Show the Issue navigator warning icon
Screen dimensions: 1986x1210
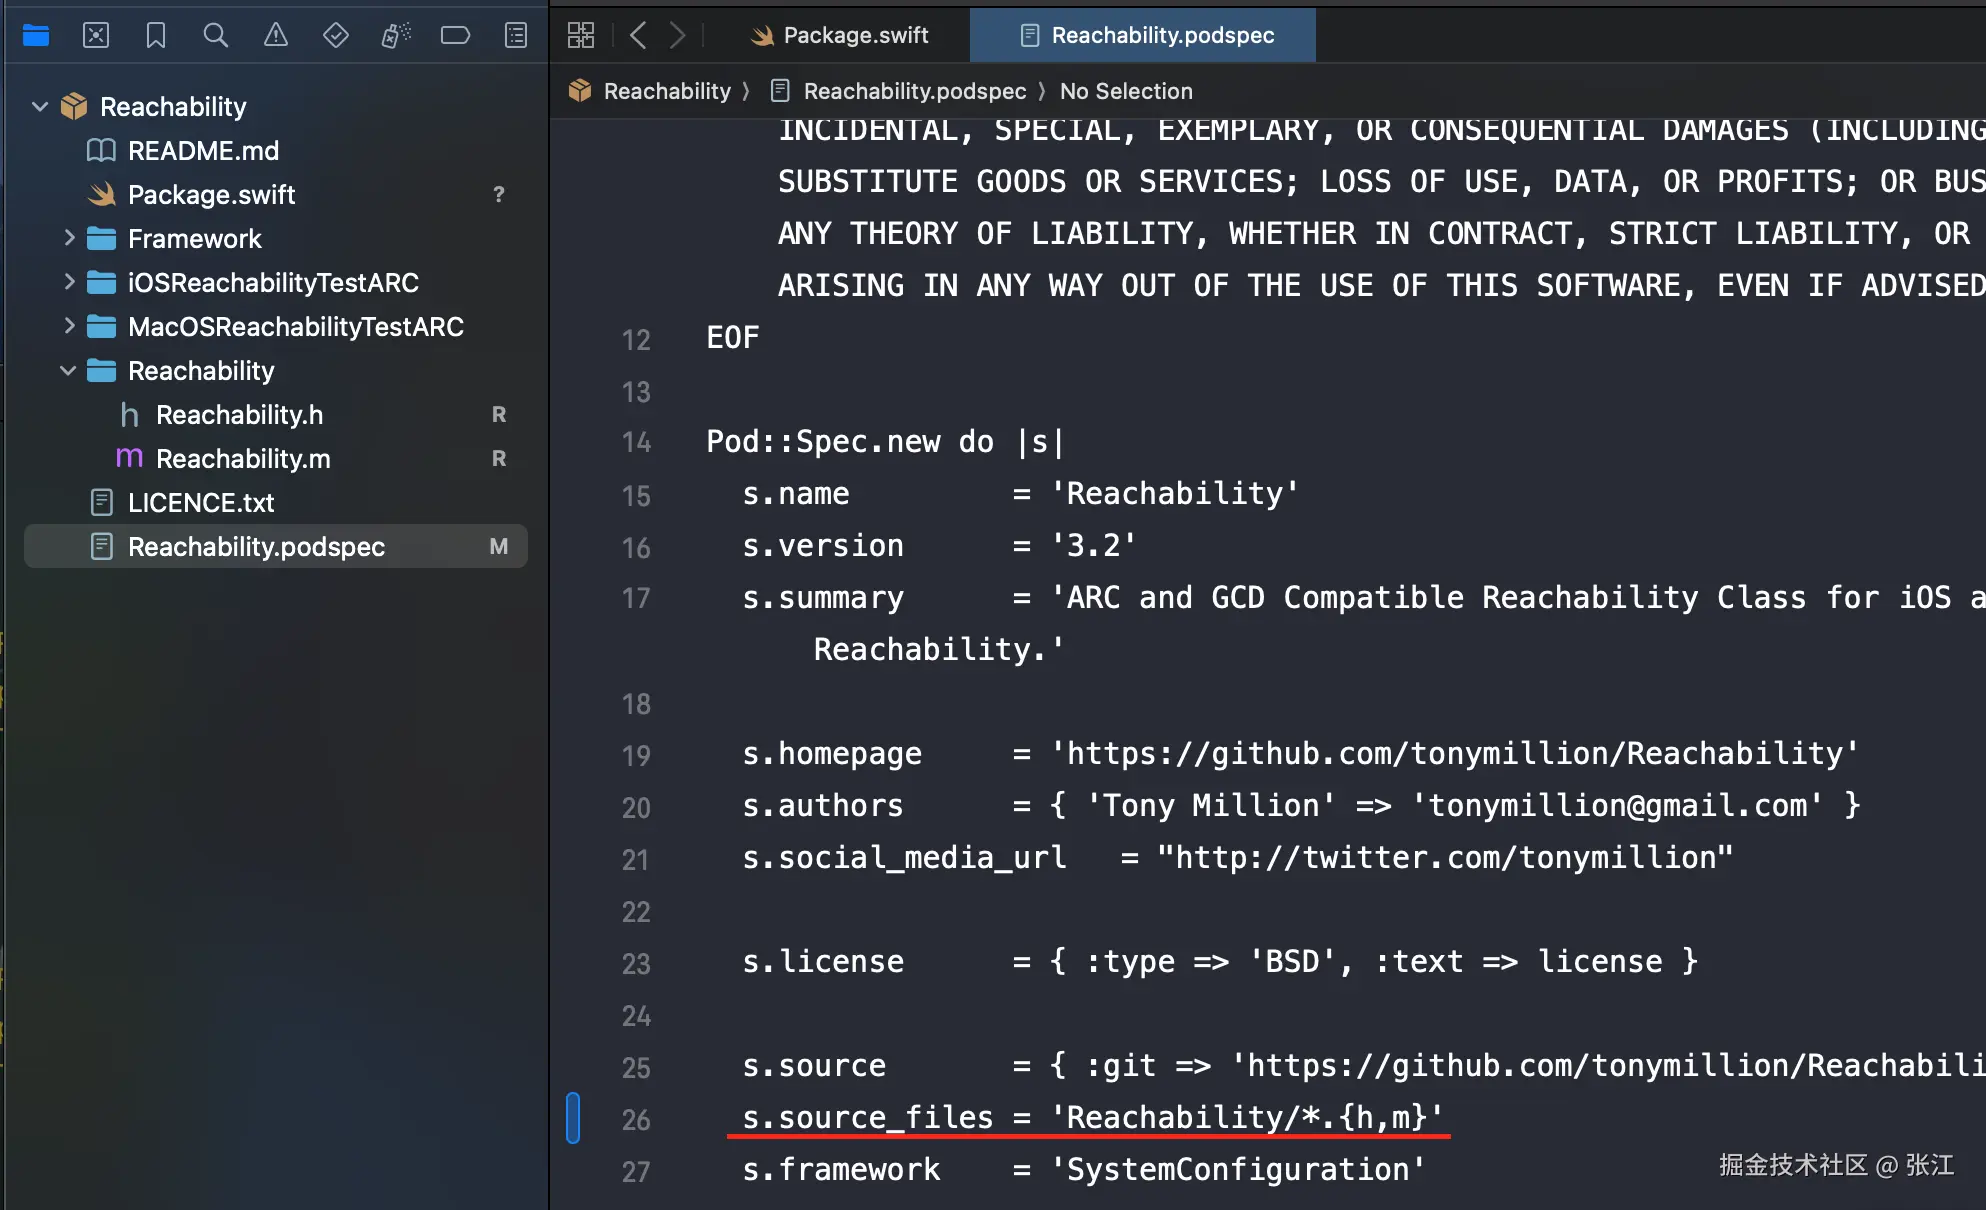pyautogui.click(x=276, y=36)
